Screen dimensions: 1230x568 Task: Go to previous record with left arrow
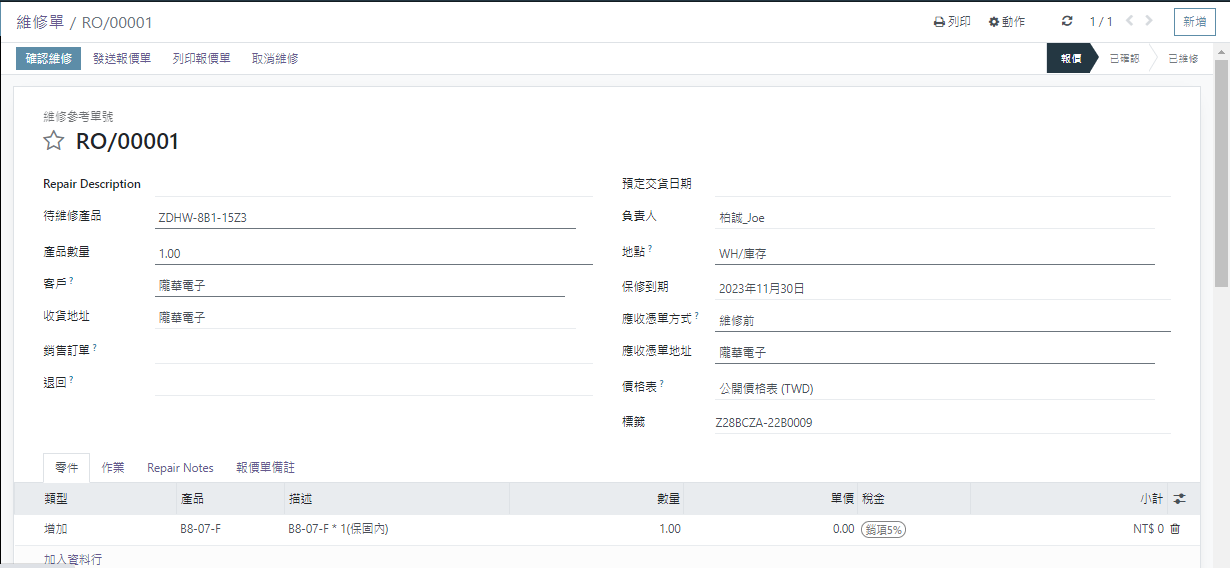coord(1130,20)
